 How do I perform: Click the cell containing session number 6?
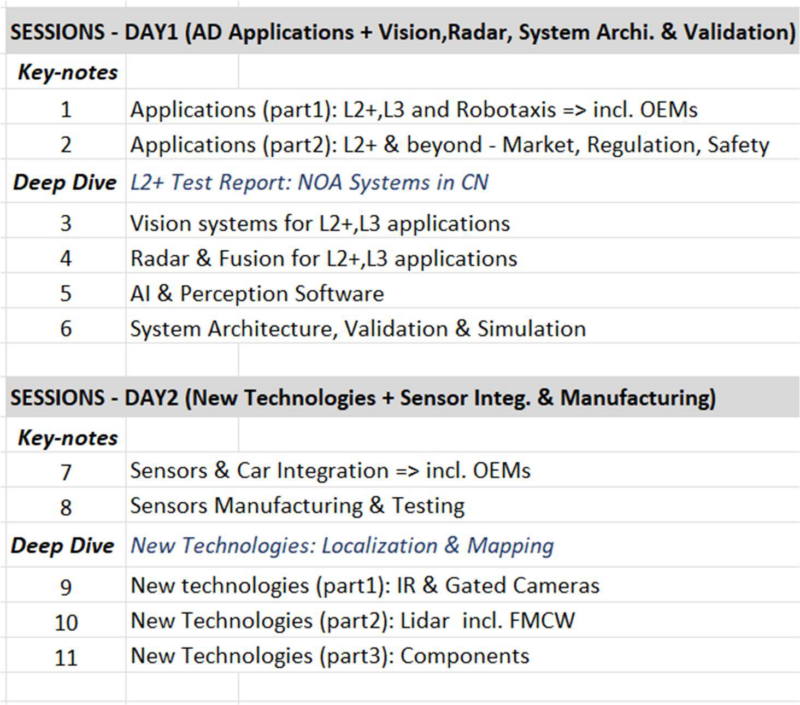point(65,328)
